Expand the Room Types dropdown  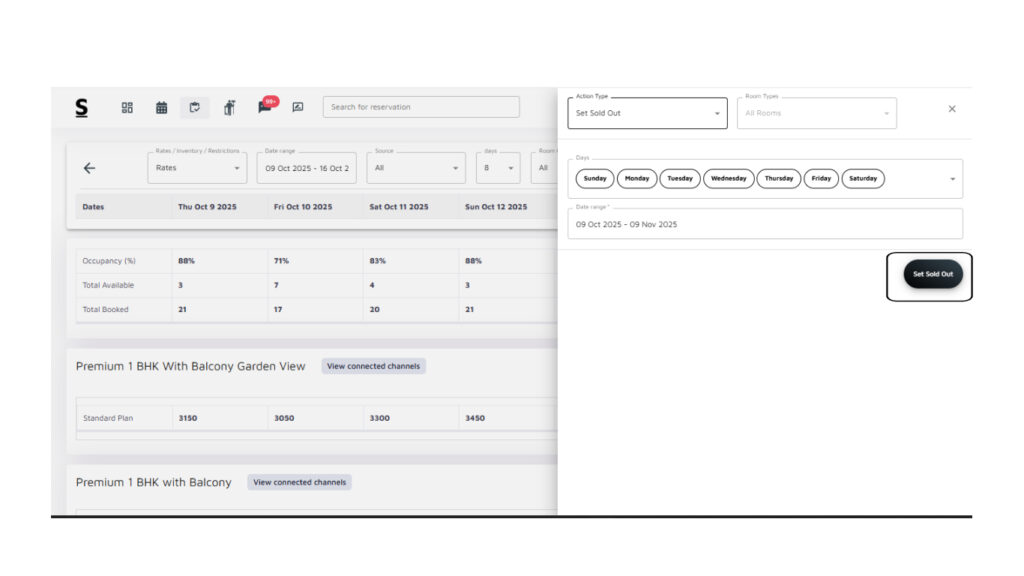816,113
